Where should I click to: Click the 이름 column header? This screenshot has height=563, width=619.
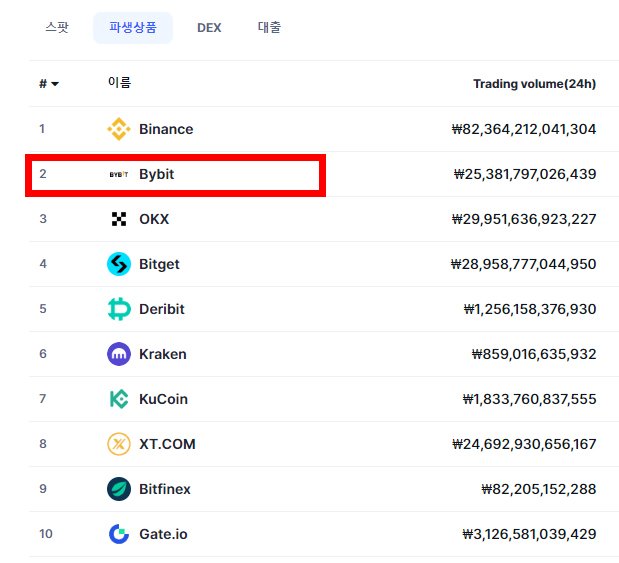(120, 83)
